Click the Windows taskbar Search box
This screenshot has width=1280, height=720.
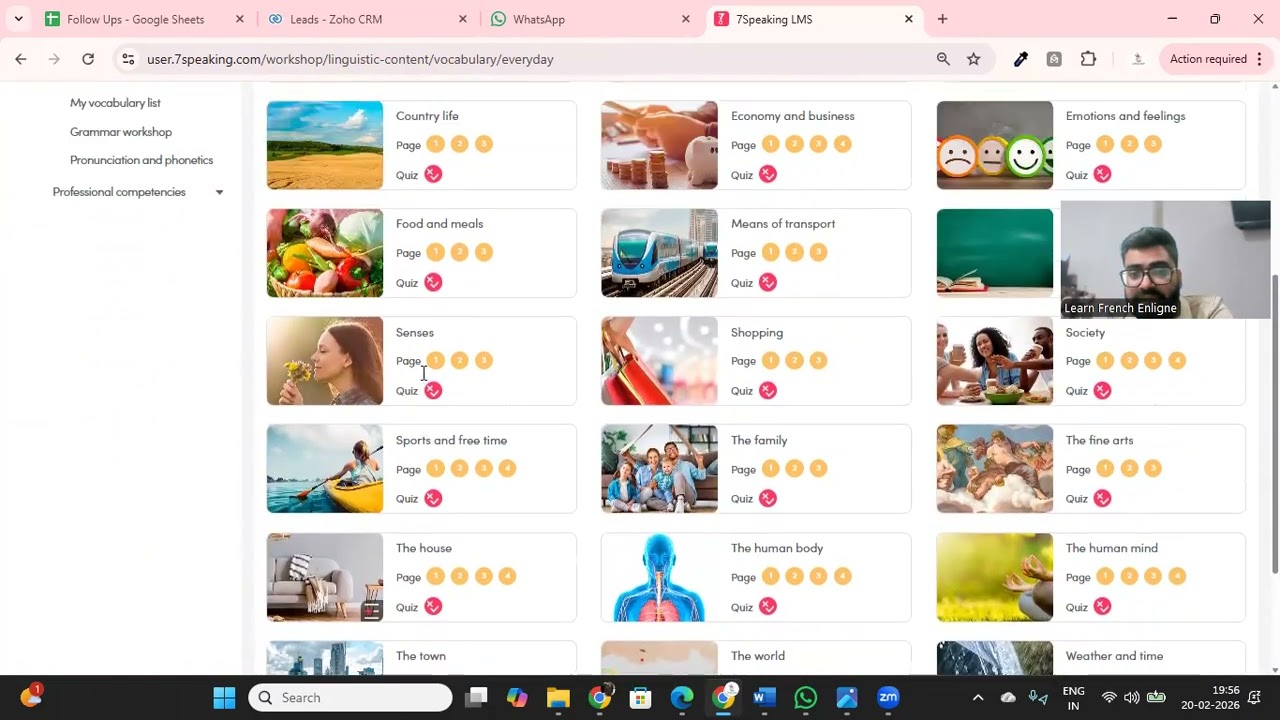click(x=351, y=698)
